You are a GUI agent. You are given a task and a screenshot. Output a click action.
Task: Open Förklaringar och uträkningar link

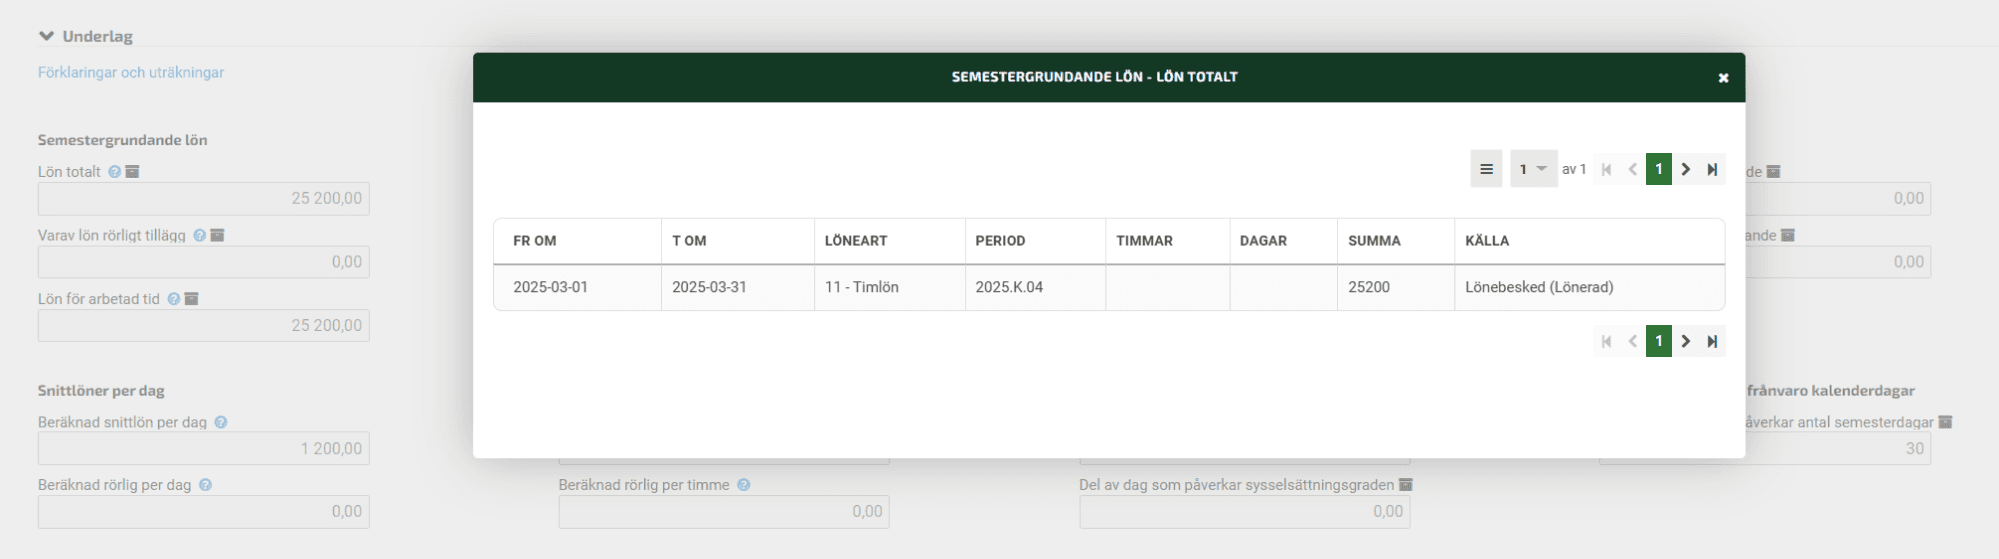[130, 72]
